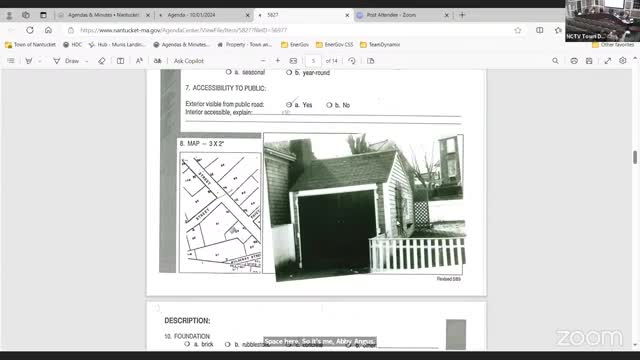Screen dimensions: 640x360
Task: Open Town of Nantucket bookmark
Action: [30, 44]
